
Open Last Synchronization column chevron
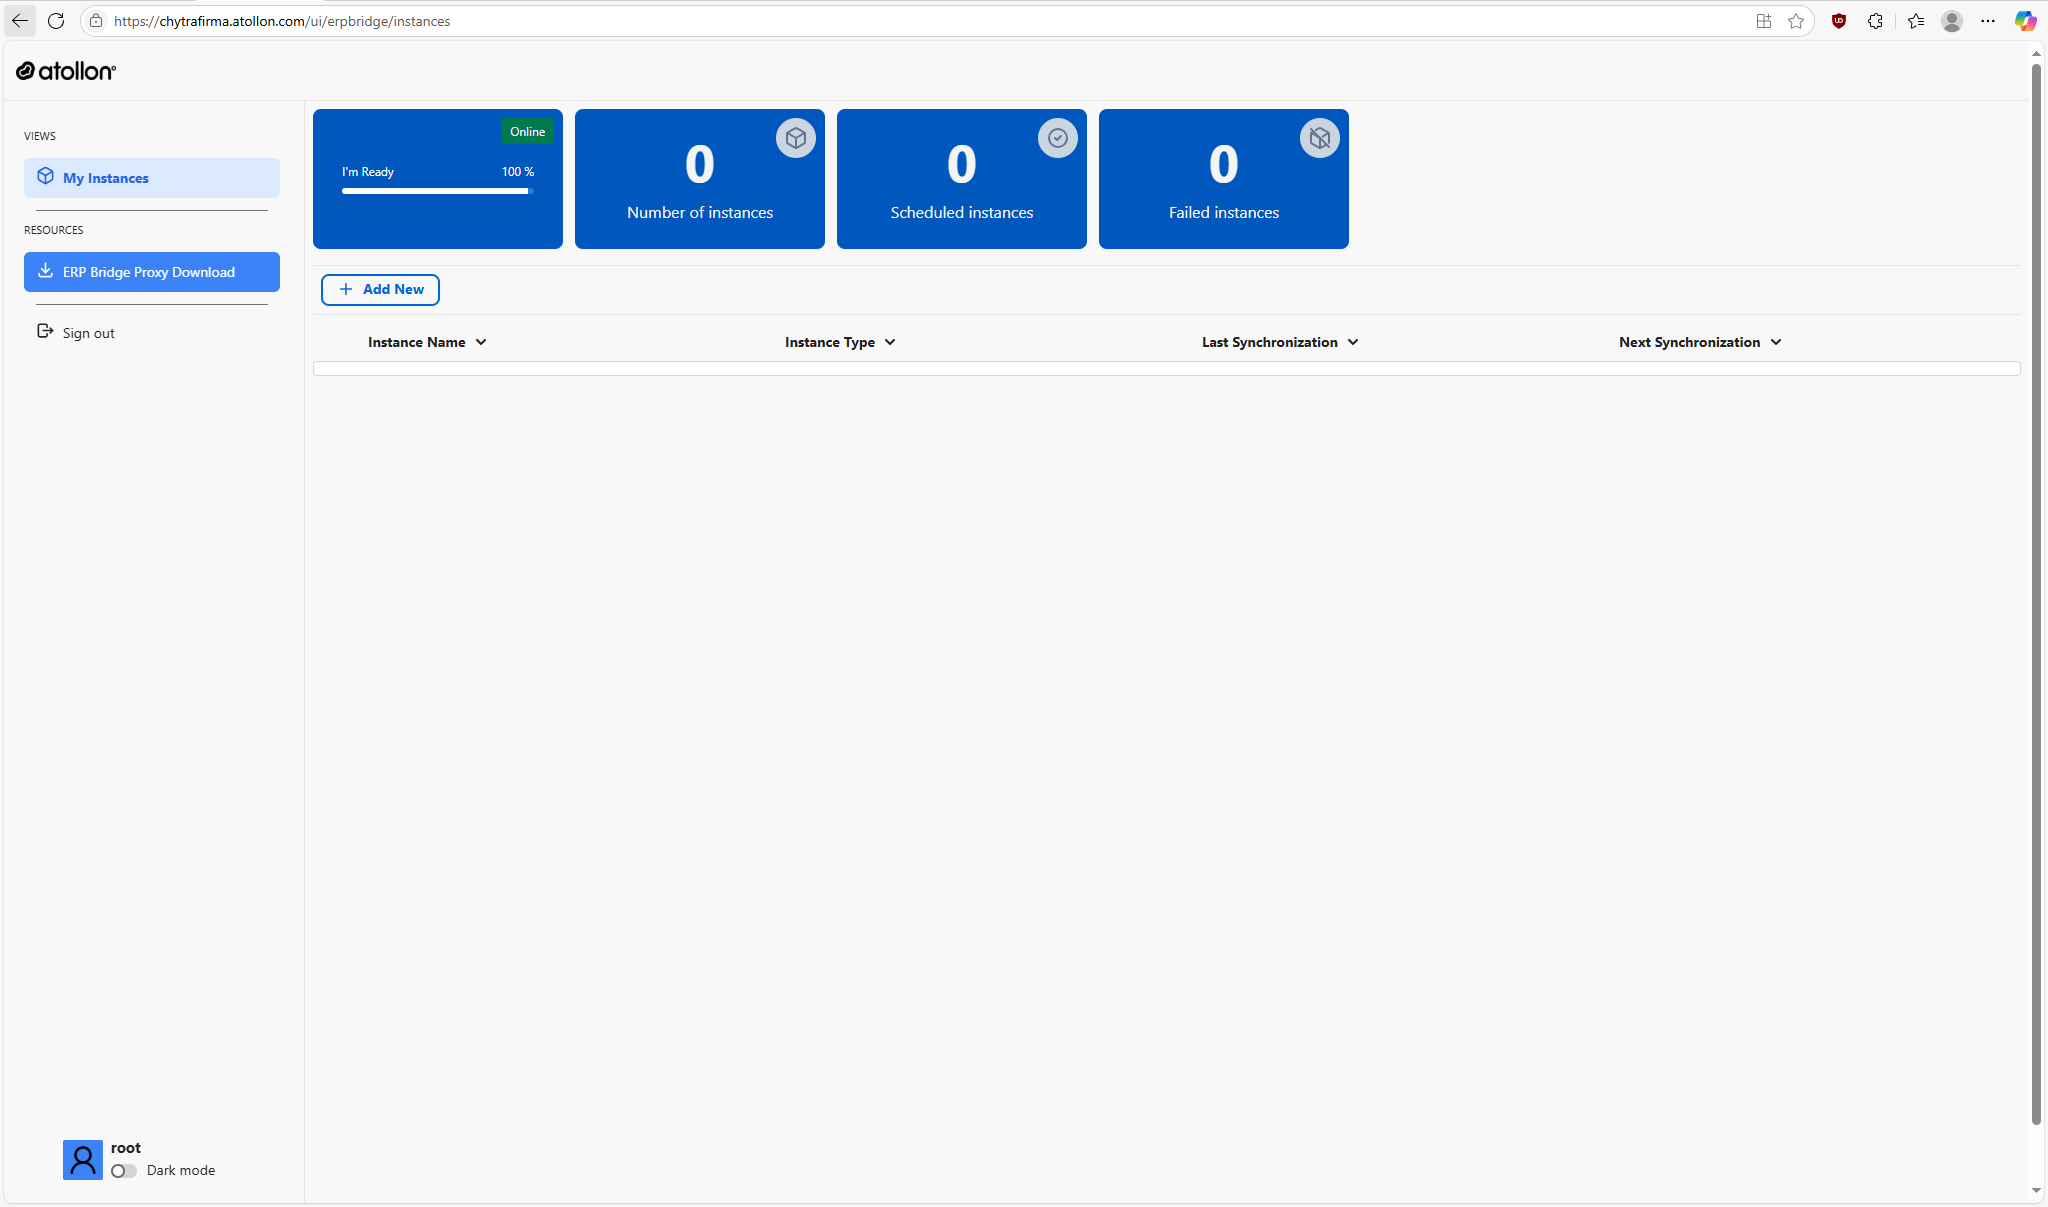[x=1353, y=342]
